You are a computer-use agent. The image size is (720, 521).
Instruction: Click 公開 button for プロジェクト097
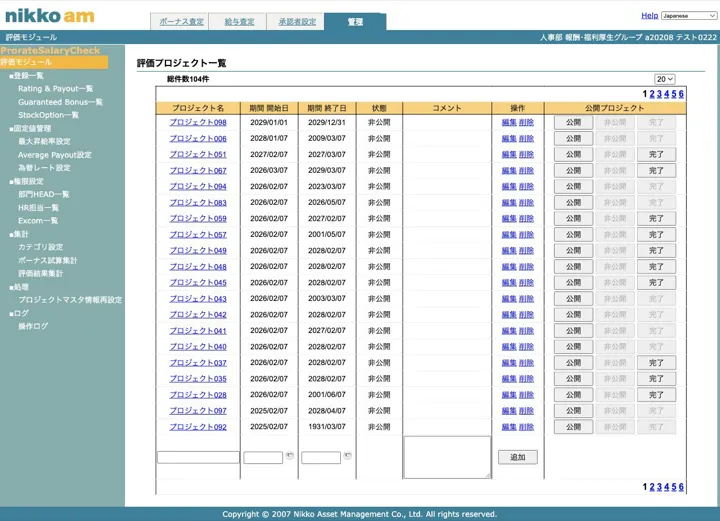coord(574,410)
